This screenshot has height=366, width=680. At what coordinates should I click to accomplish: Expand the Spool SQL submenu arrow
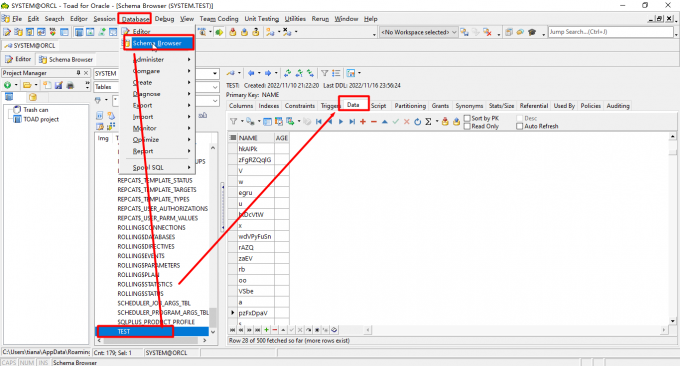(189, 167)
